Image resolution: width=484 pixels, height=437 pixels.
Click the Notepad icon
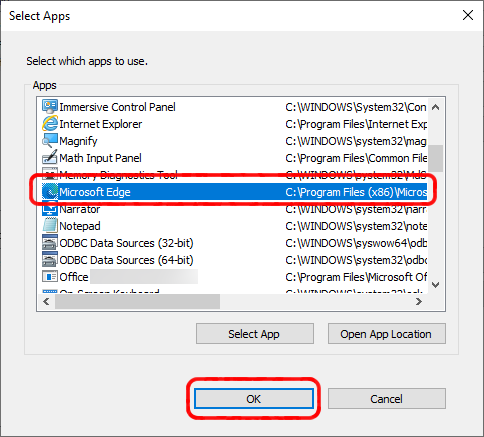[x=50, y=226]
